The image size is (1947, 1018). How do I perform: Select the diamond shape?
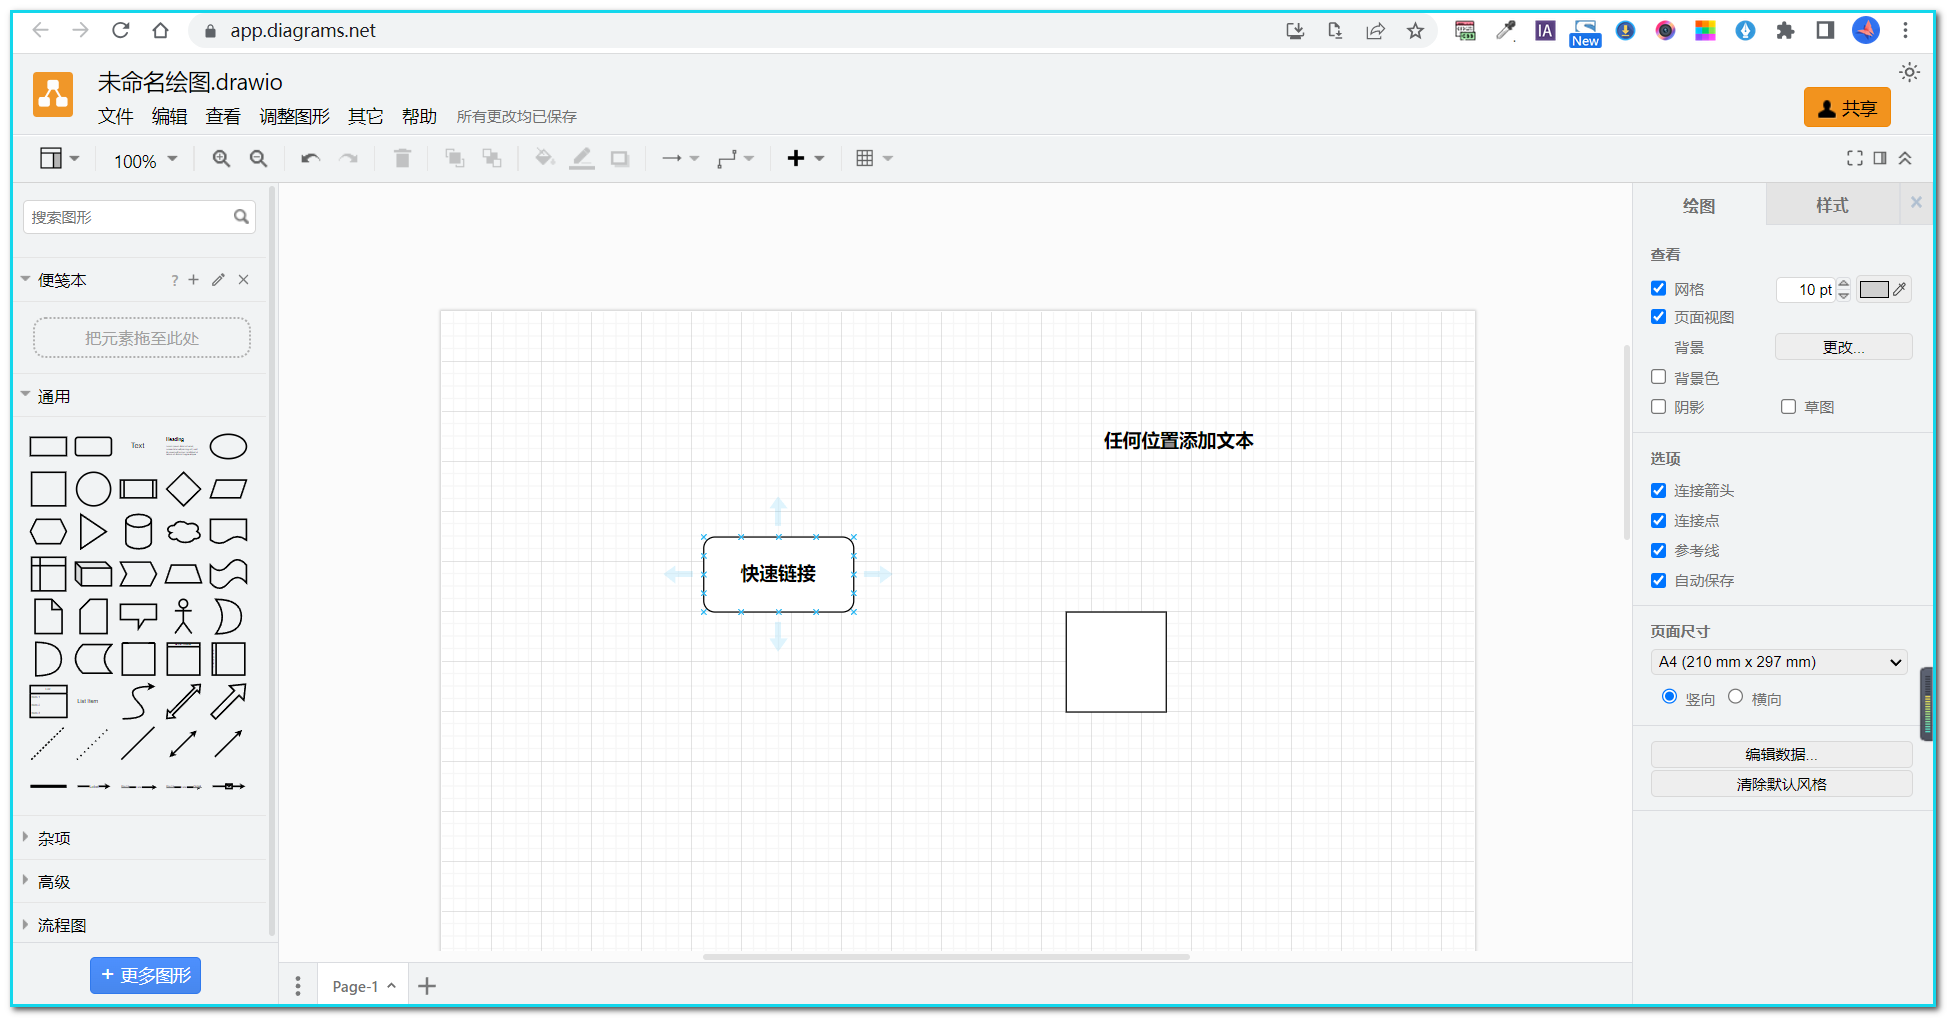coord(183,489)
